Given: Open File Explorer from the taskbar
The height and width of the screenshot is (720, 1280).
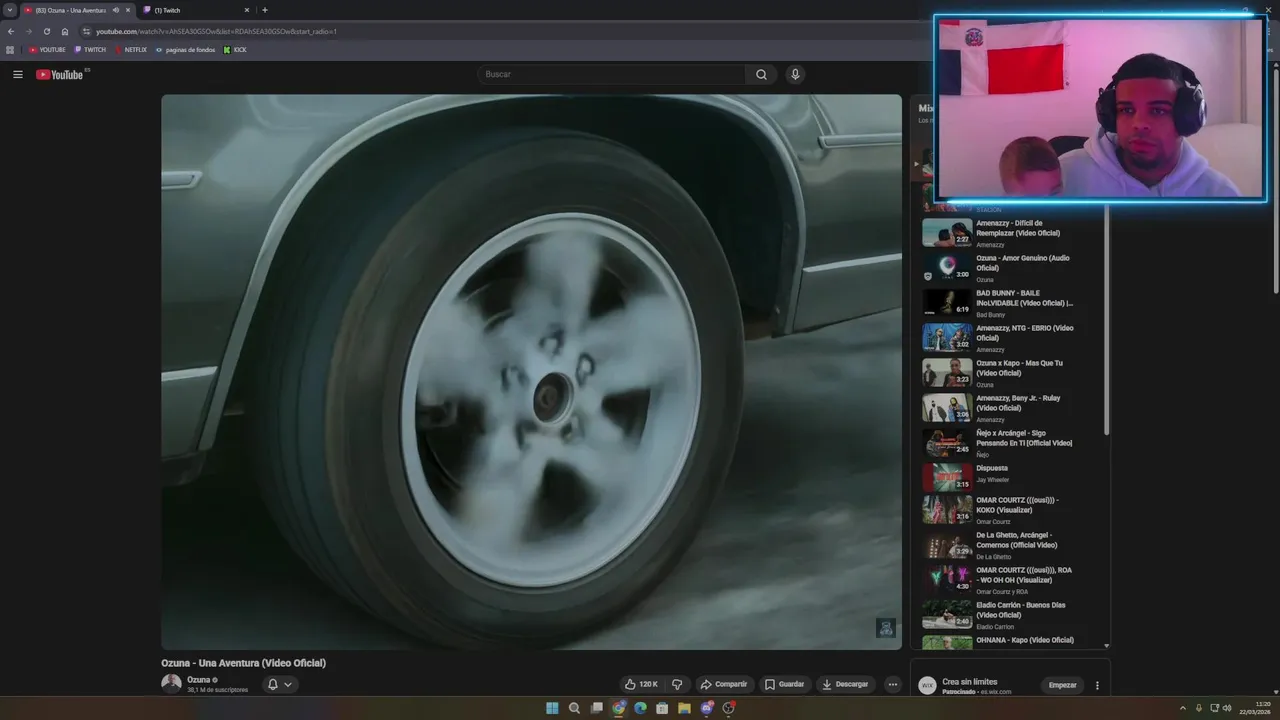Looking at the screenshot, I should (x=684, y=708).
